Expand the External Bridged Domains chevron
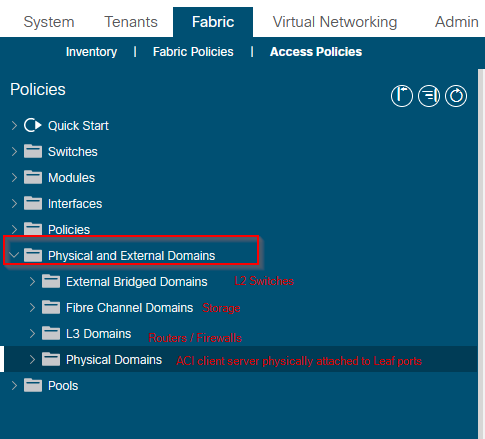Viewport: 485px width, 439px height. pos(32,282)
